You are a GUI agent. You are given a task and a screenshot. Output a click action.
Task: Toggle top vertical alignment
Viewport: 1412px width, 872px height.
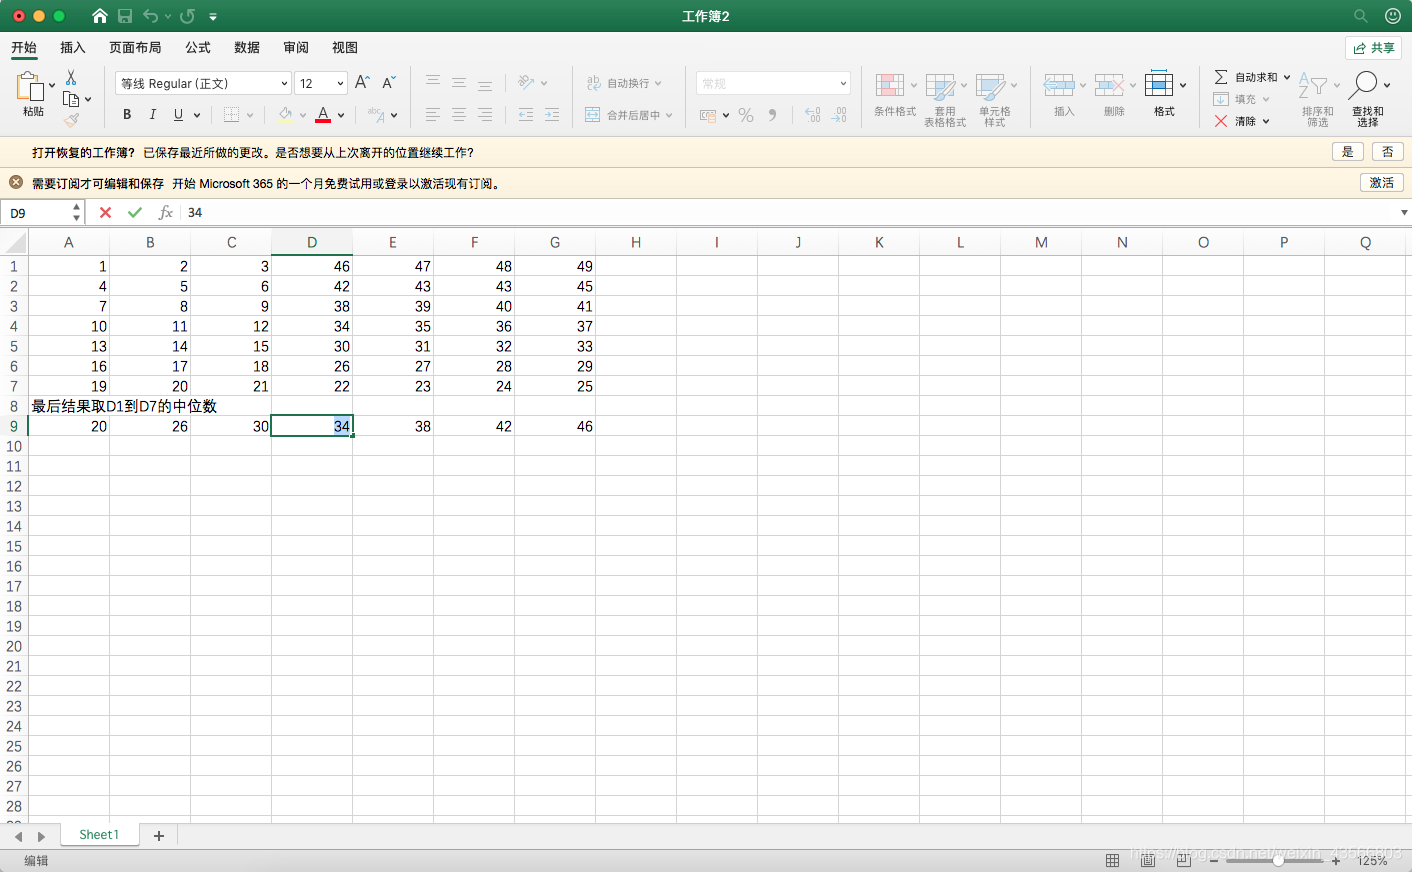pyautogui.click(x=433, y=83)
